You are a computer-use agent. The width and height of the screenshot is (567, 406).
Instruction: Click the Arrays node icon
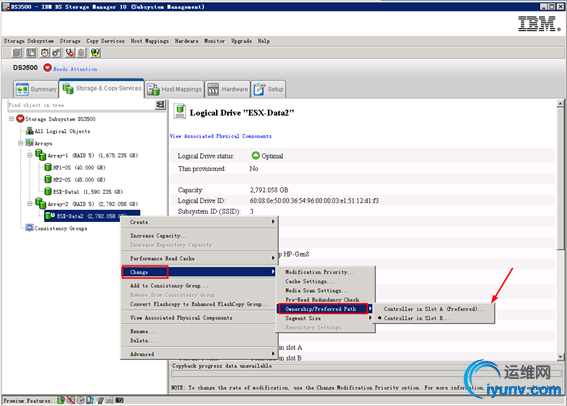[x=30, y=143]
